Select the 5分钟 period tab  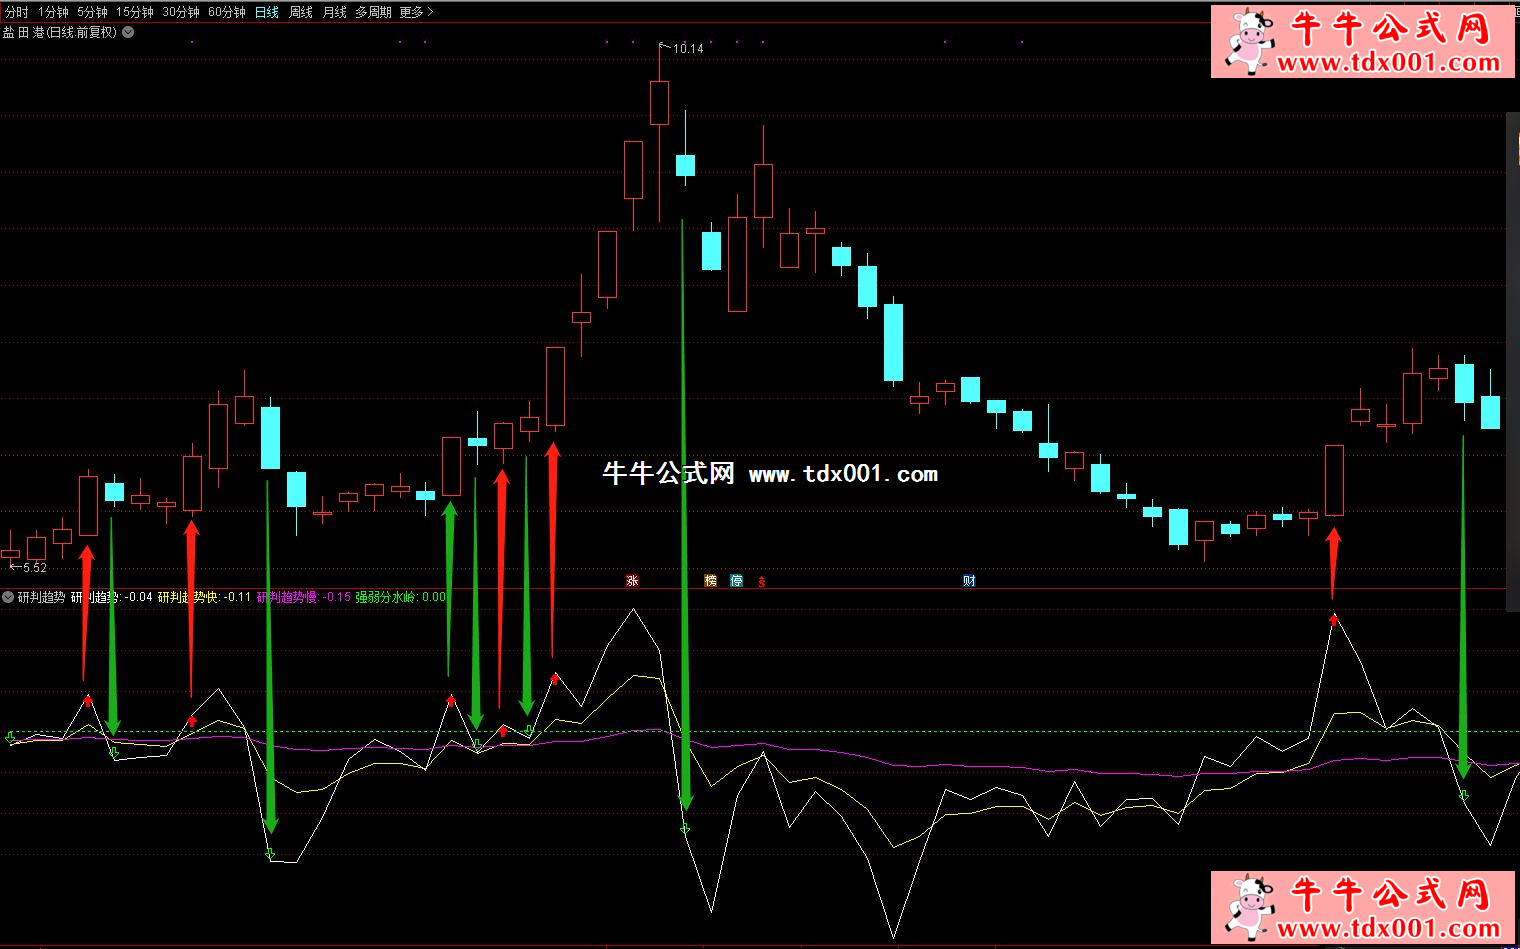tap(92, 12)
